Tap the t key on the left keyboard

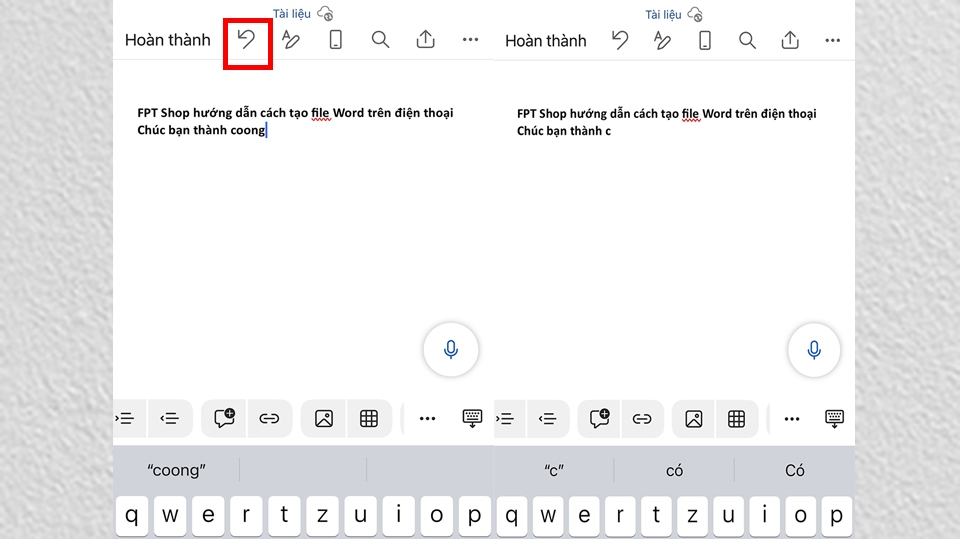(x=284, y=516)
